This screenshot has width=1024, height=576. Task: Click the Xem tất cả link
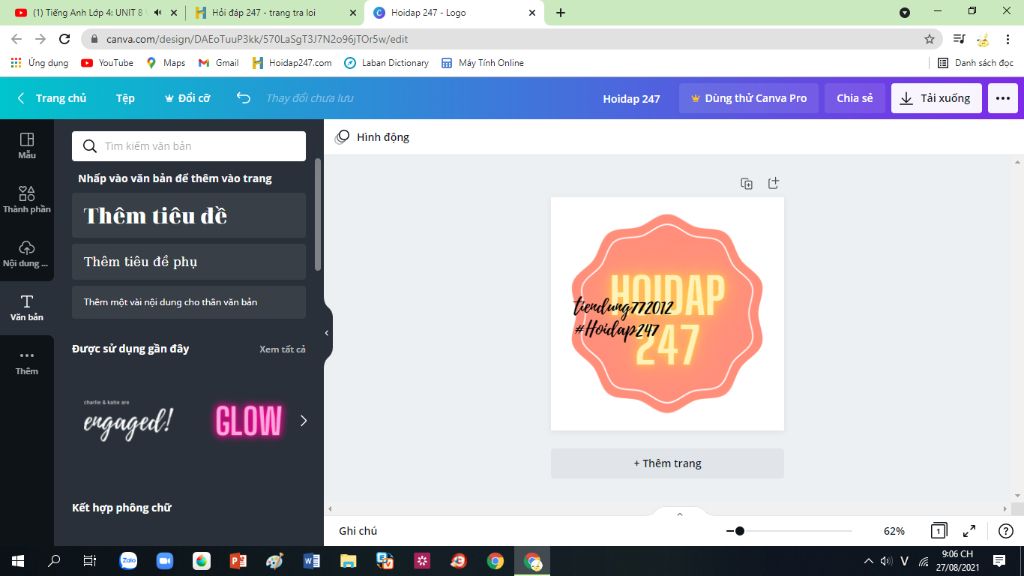pyautogui.click(x=282, y=349)
